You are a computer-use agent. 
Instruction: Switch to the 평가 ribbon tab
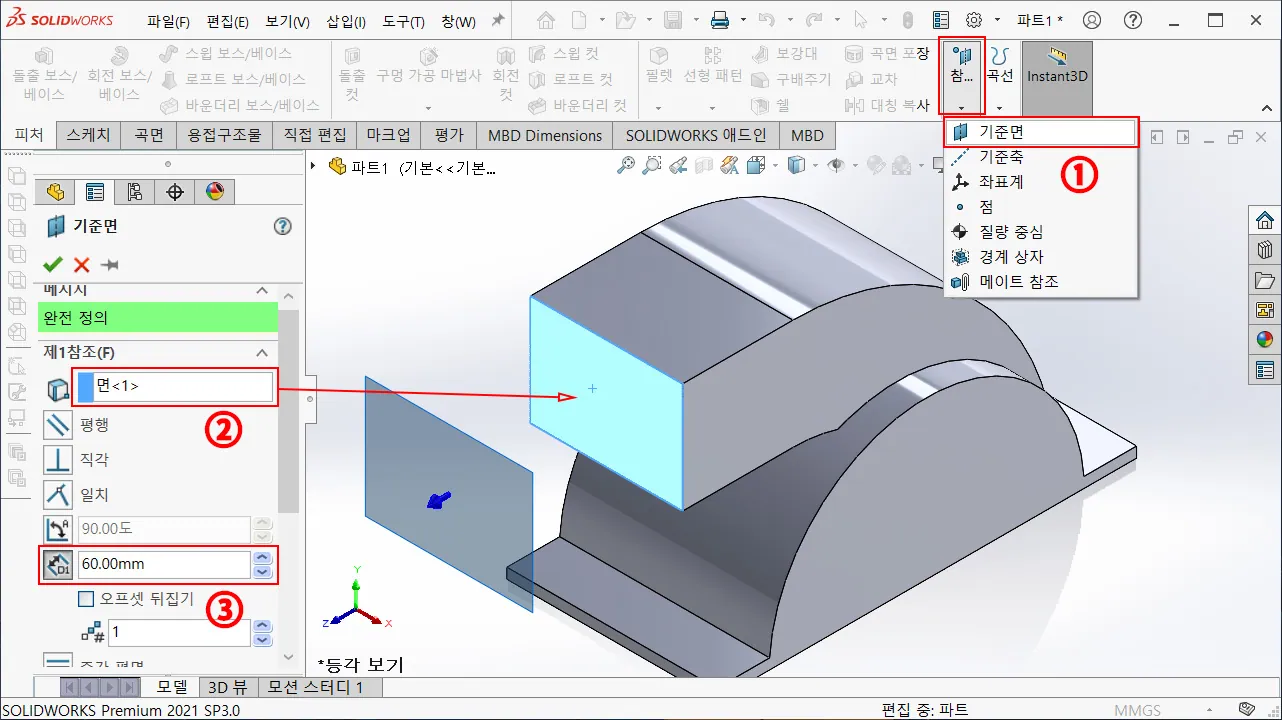(449, 135)
